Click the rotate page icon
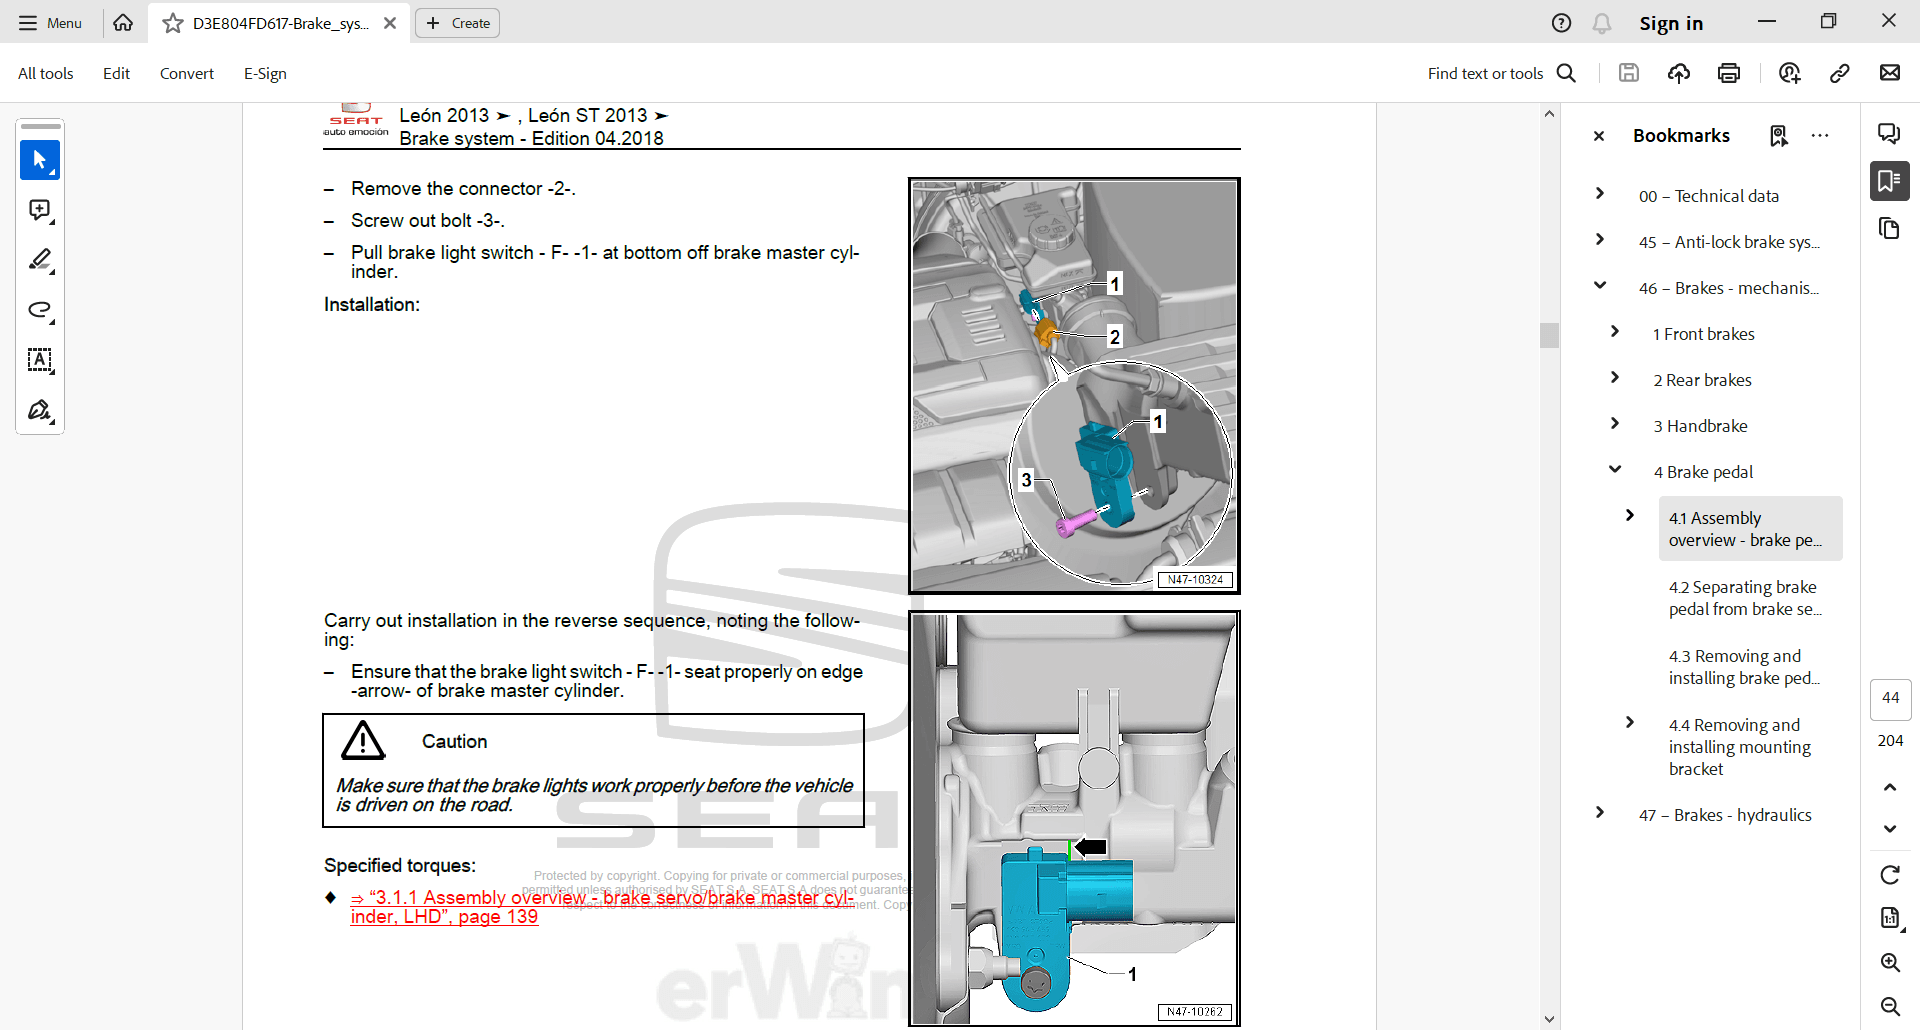 click(1890, 875)
